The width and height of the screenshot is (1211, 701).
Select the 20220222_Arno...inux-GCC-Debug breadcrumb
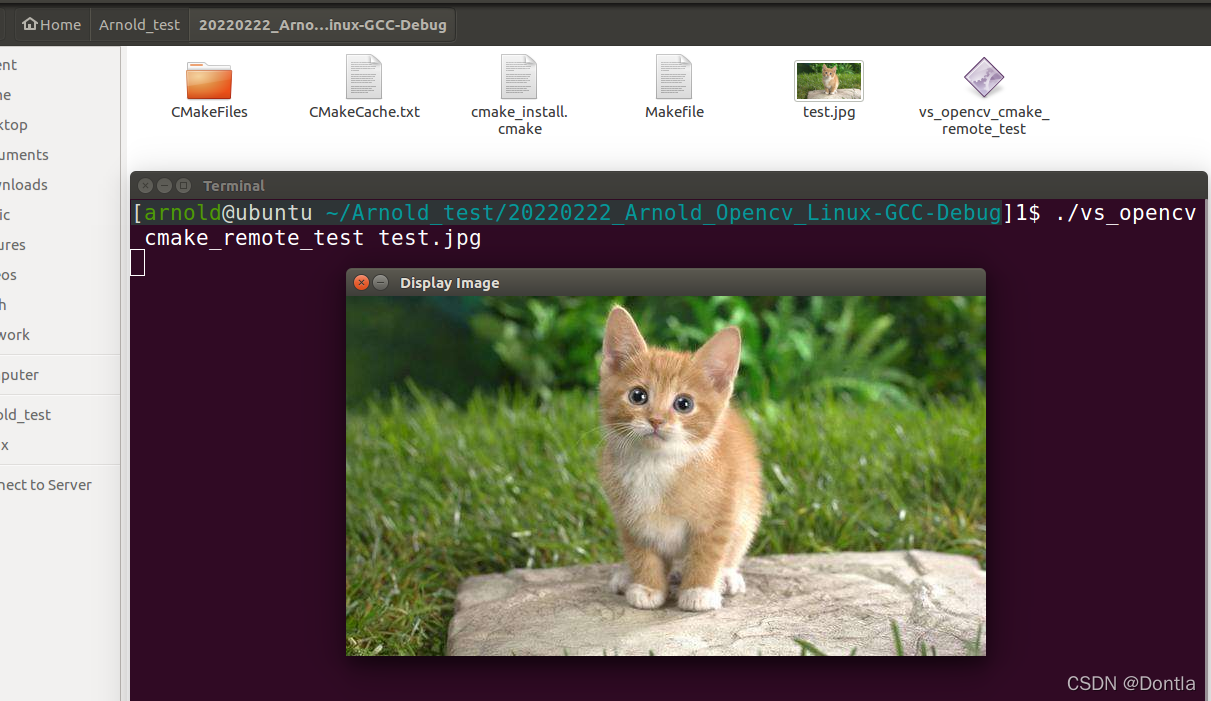tap(322, 24)
